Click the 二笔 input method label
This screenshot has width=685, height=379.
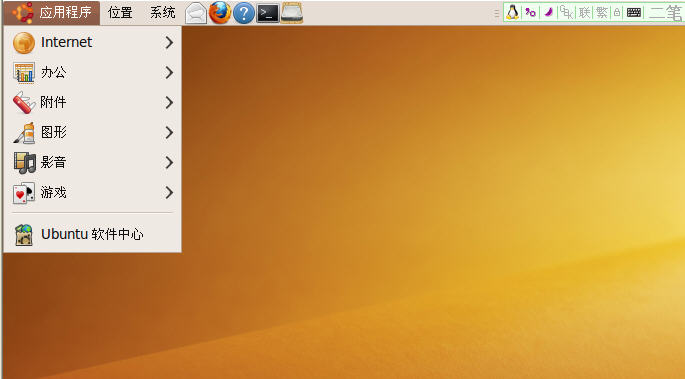click(666, 13)
